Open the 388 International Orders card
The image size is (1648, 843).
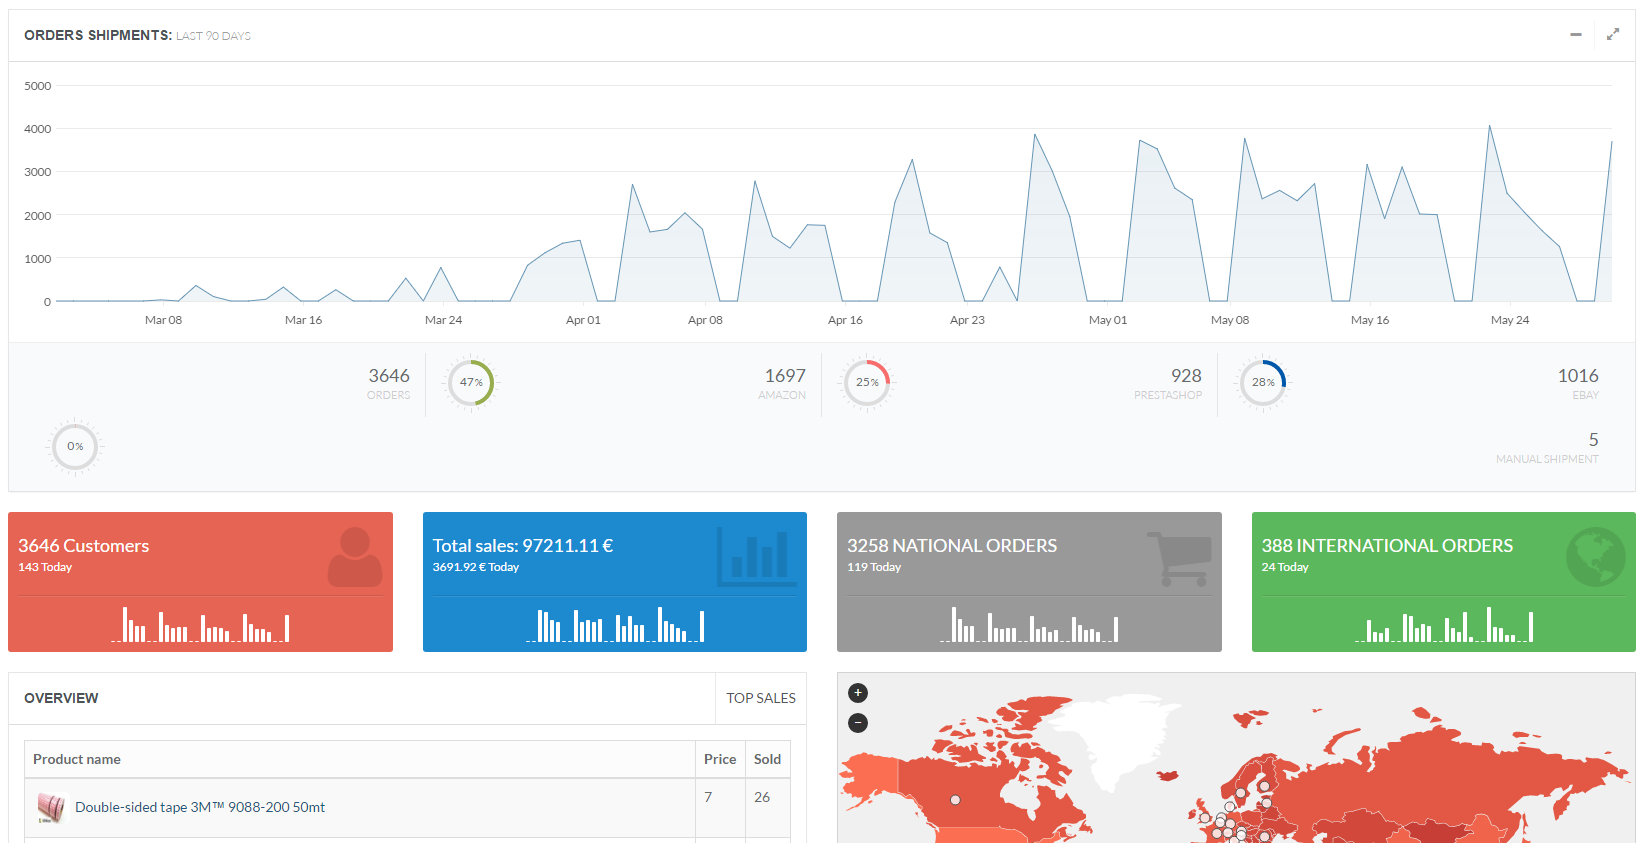pos(1443,582)
